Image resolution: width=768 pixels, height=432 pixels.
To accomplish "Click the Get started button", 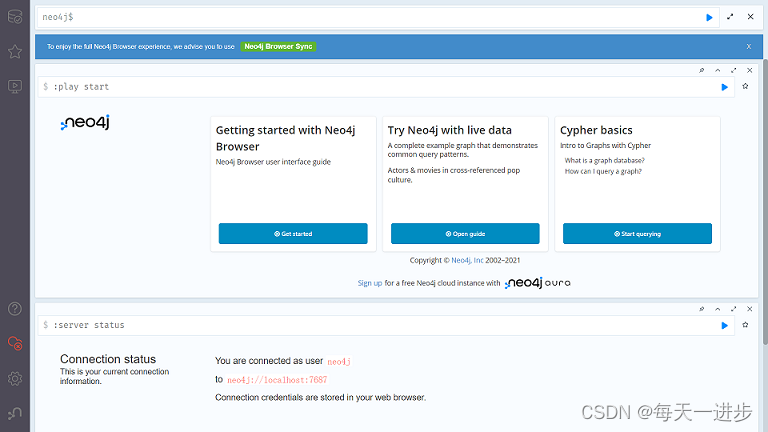I will click(293, 234).
